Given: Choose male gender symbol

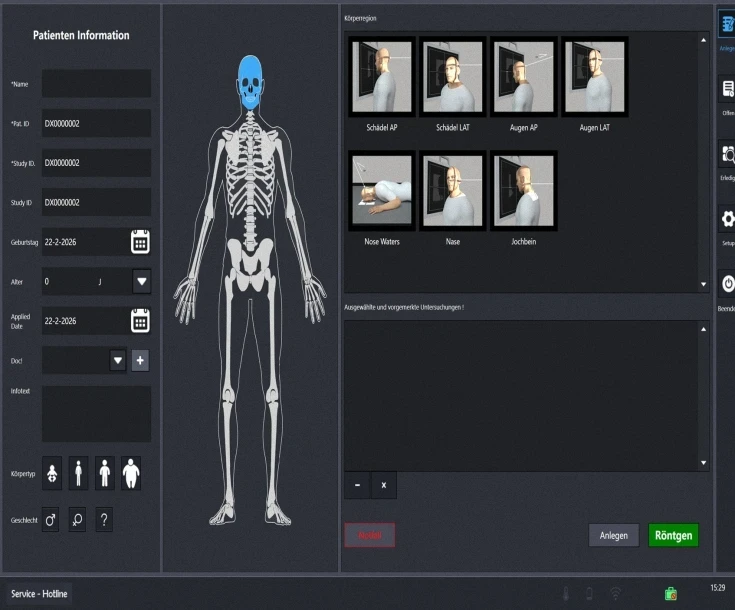Looking at the screenshot, I should tap(51, 520).
